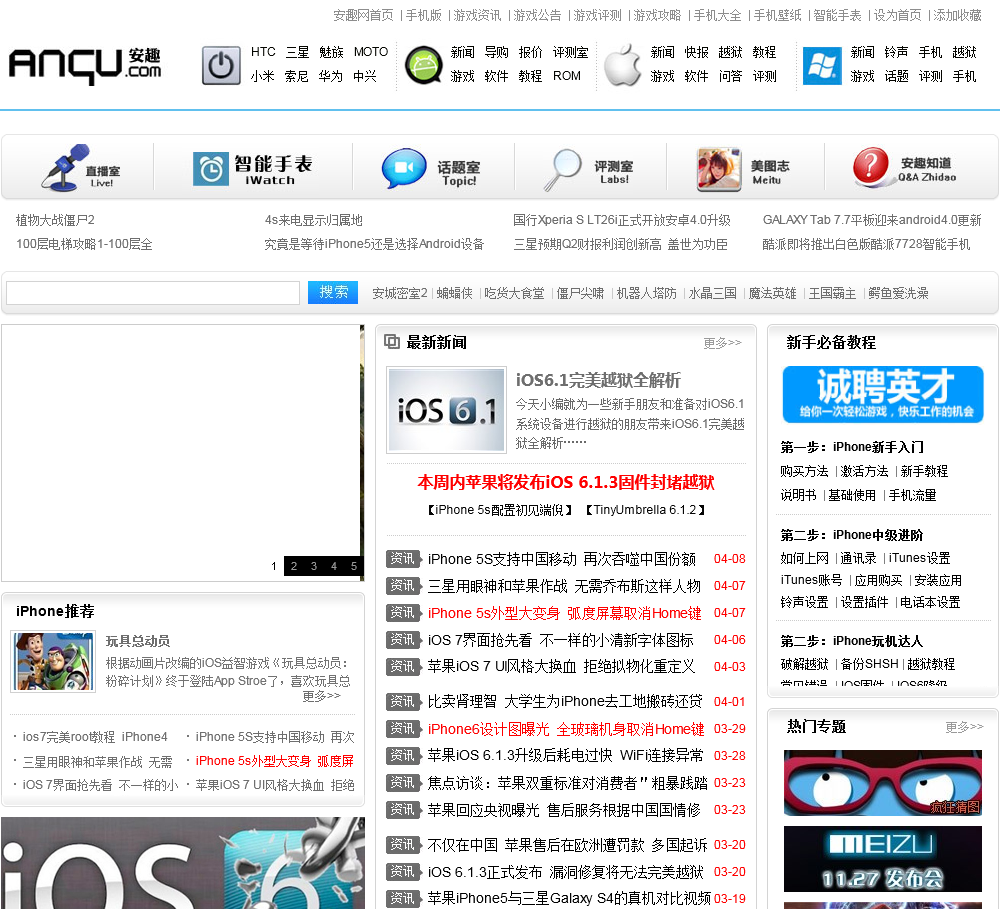Click 资讯 tag beside 不仅在中国 苹果售后
Viewport: 1000px width, 909px height.
403,845
